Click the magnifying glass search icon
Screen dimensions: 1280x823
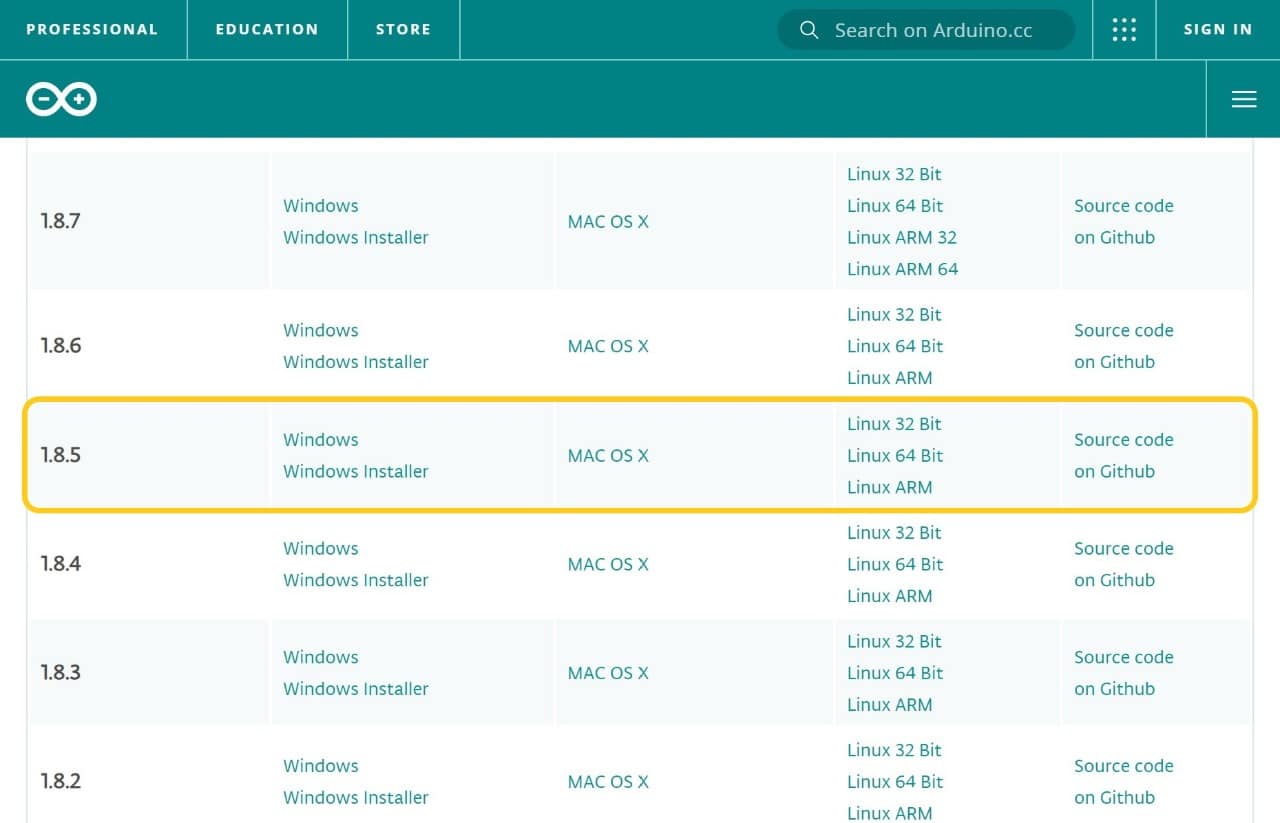coord(809,30)
